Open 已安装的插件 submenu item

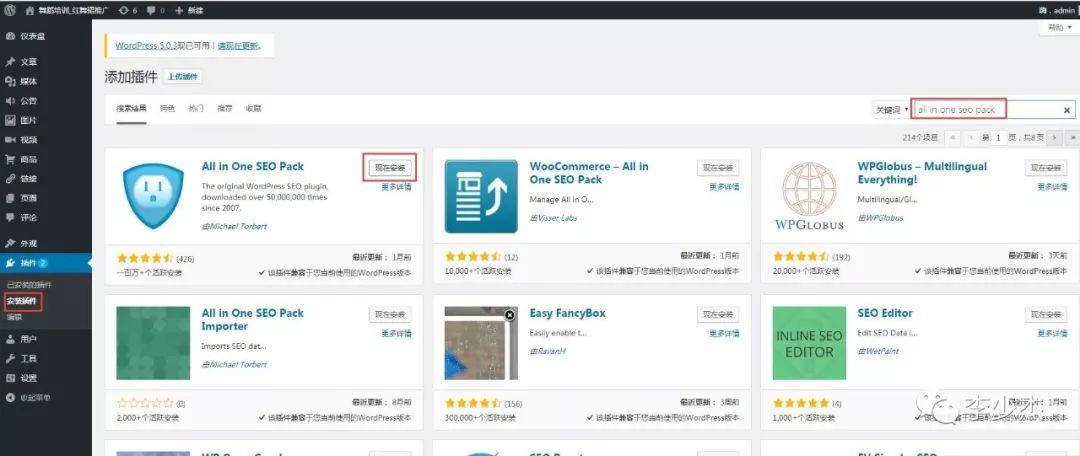point(29,284)
